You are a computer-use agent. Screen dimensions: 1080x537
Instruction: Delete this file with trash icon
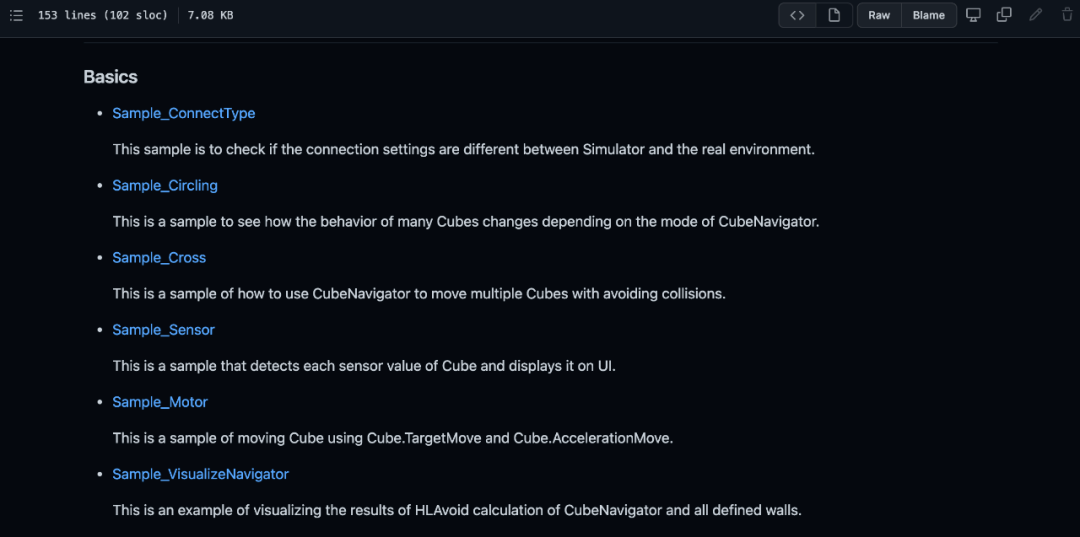1067,15
